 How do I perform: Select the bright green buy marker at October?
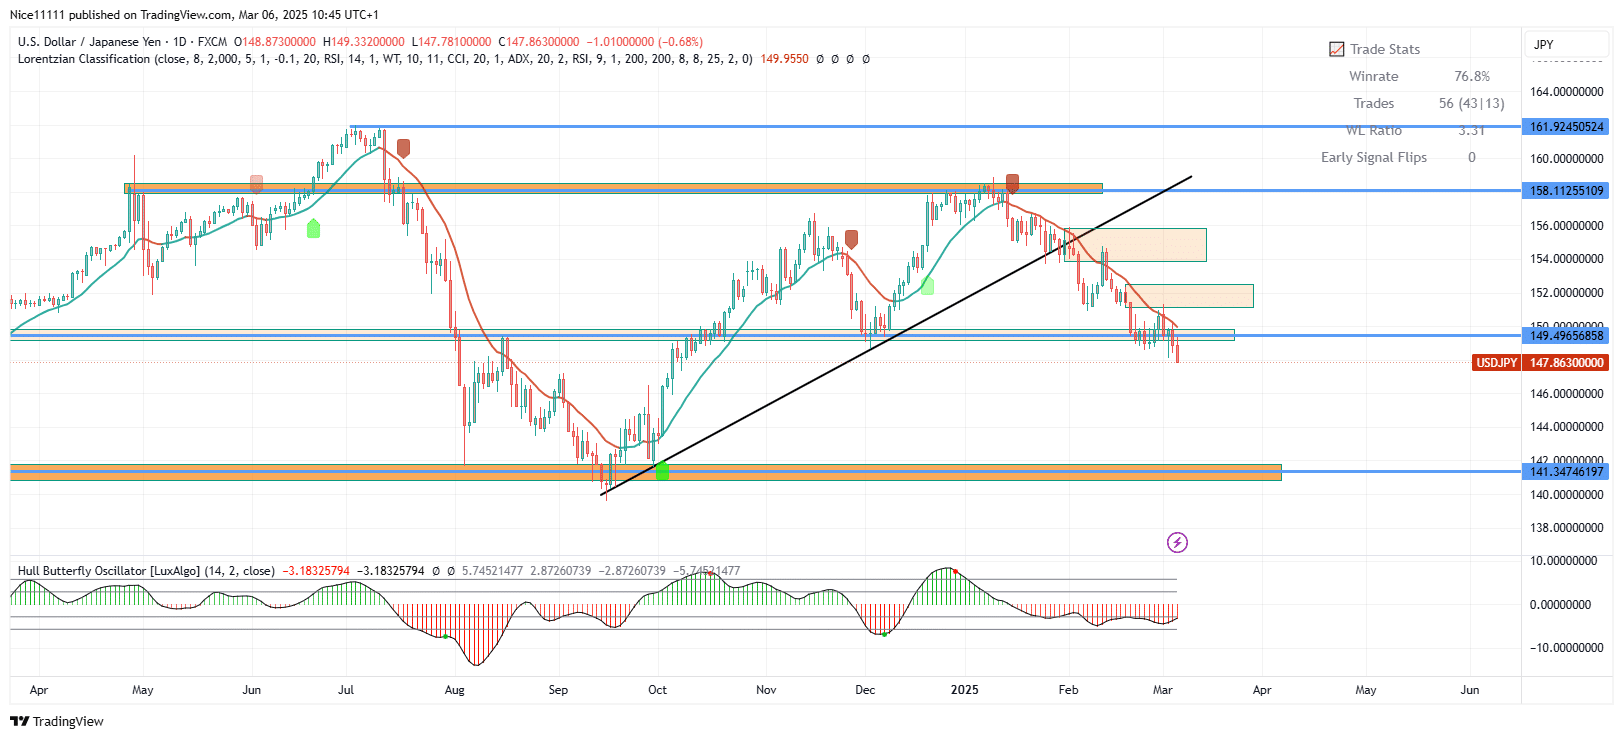click(x=662, y=470)
